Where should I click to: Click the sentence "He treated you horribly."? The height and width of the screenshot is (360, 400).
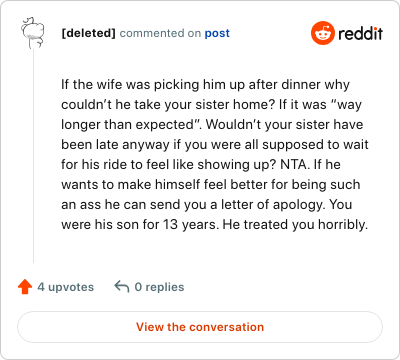click(x=295, y=224)
